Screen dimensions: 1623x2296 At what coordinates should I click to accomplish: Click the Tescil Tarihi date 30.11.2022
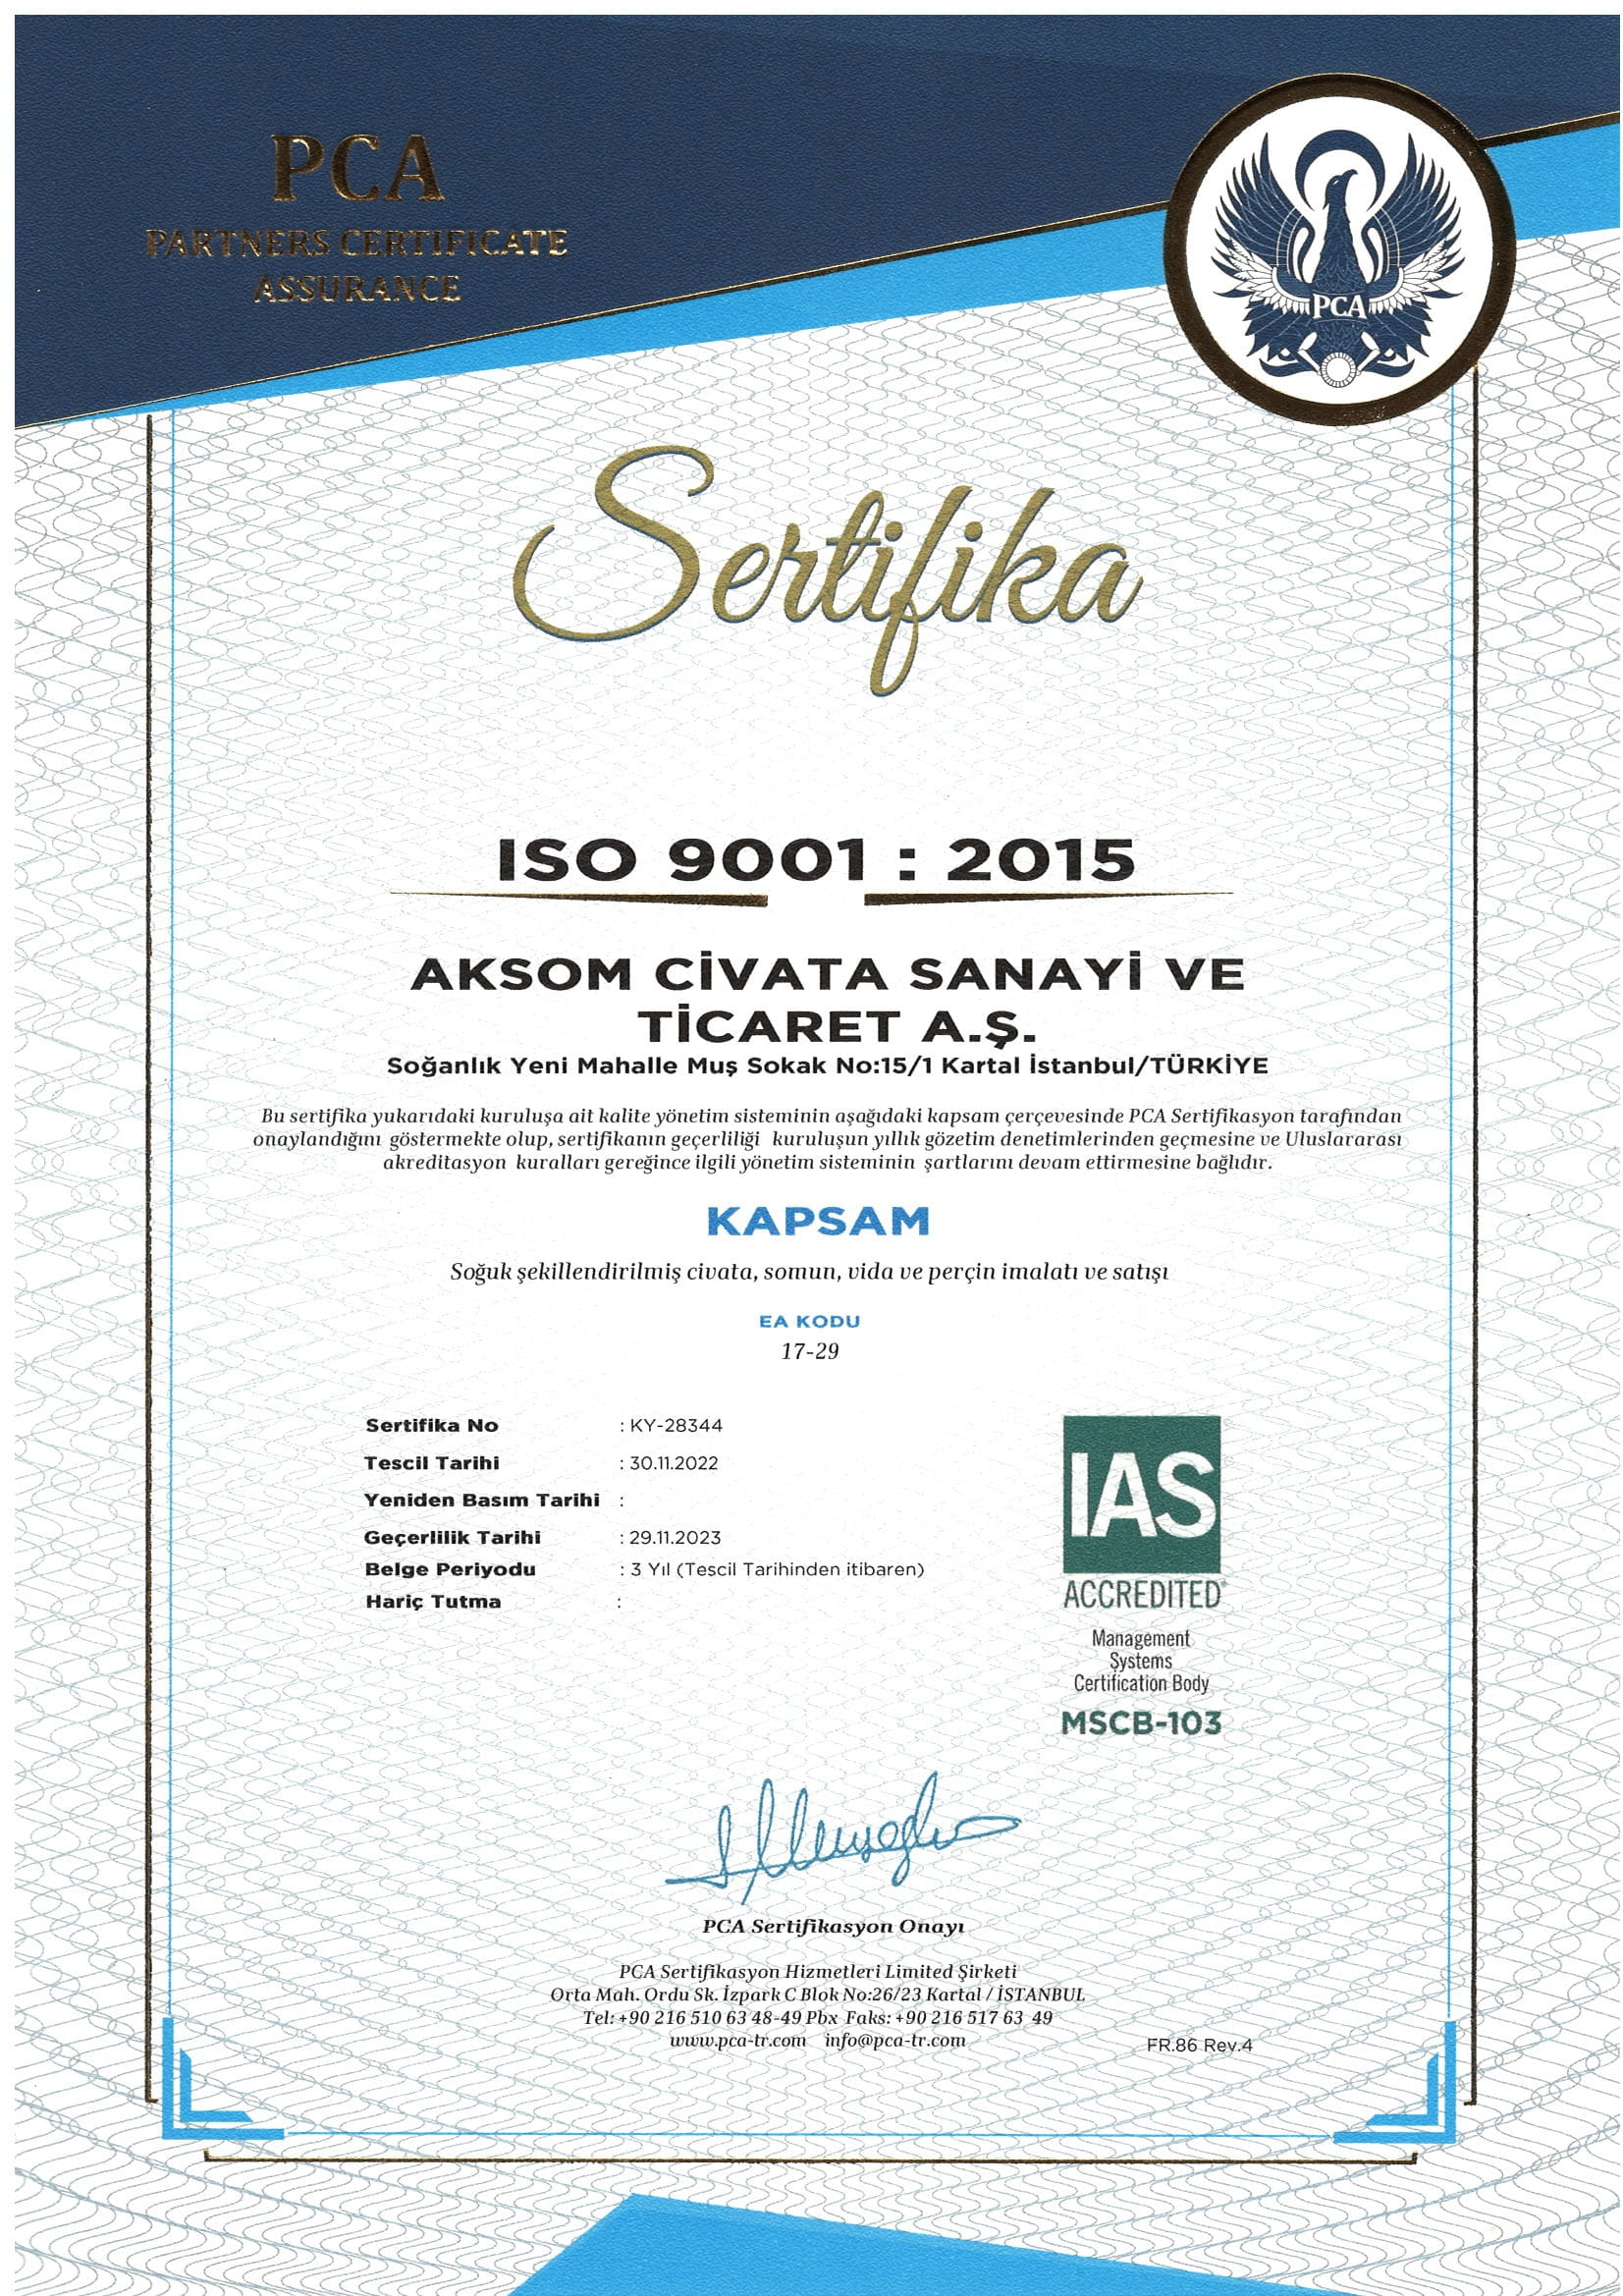tap(673, 1463)
